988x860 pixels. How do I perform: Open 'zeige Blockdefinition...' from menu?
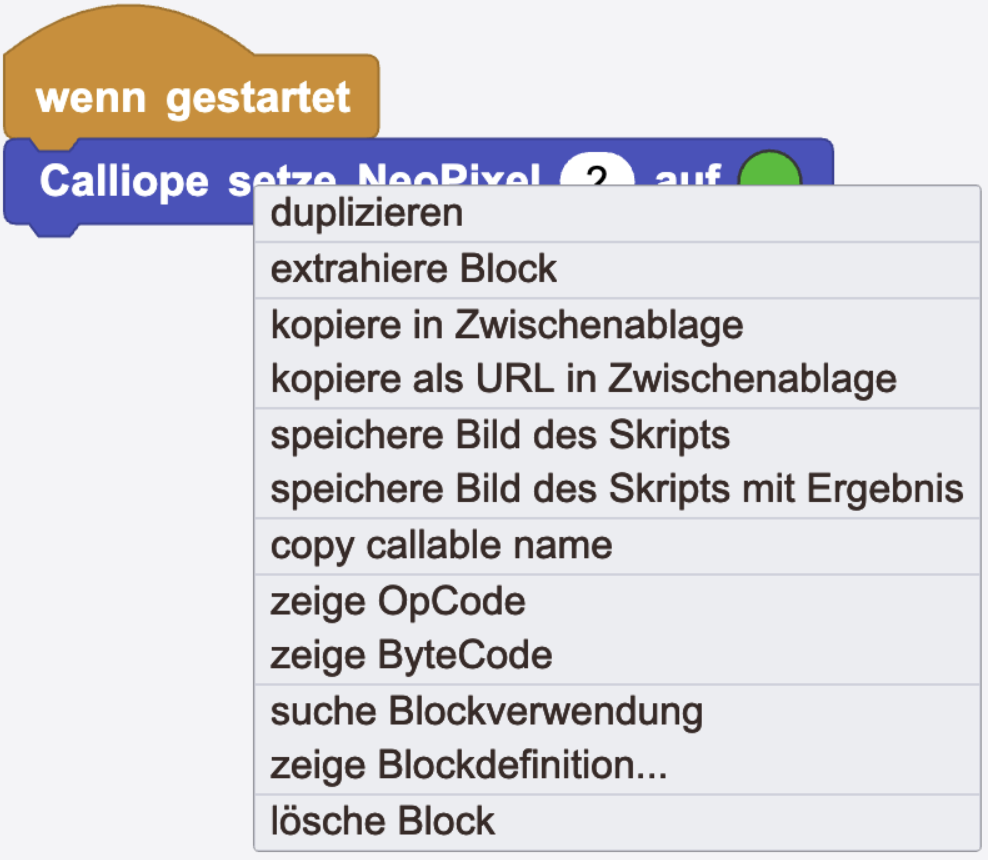468,767
